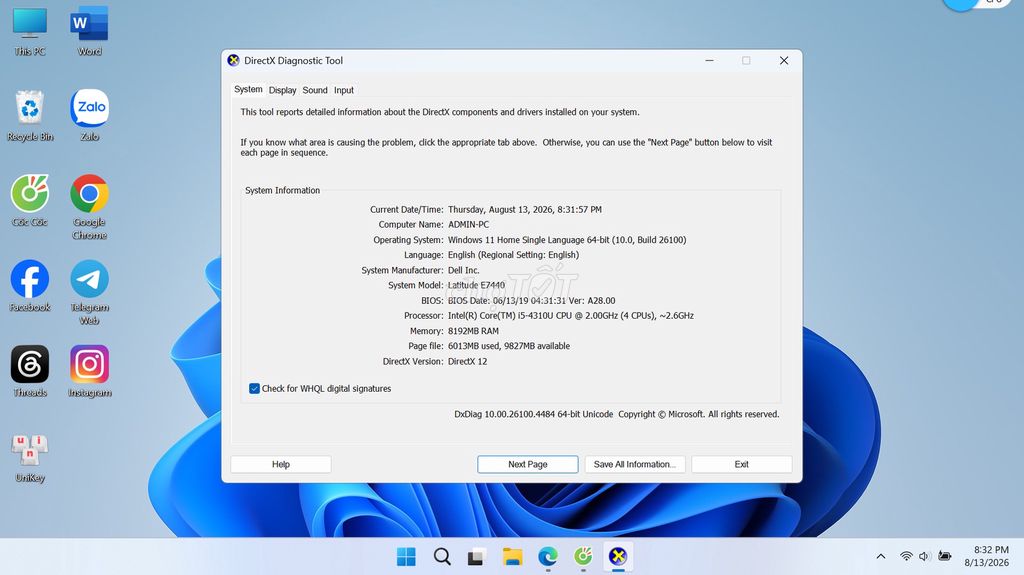This screenshot has width=1024, height=575.
Task: Click the Current Date/Time value
Action: tap(525, 210)
